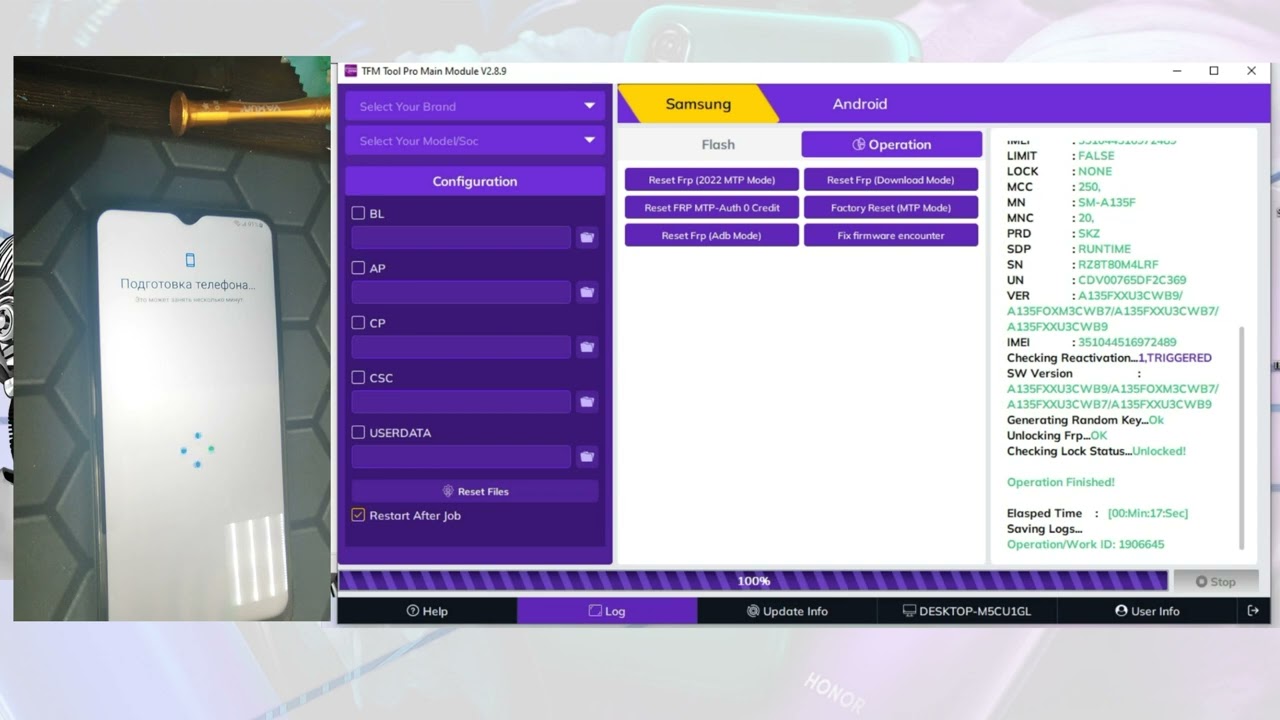
Task: Enable the BL checkbox
Action: [358, 213]
